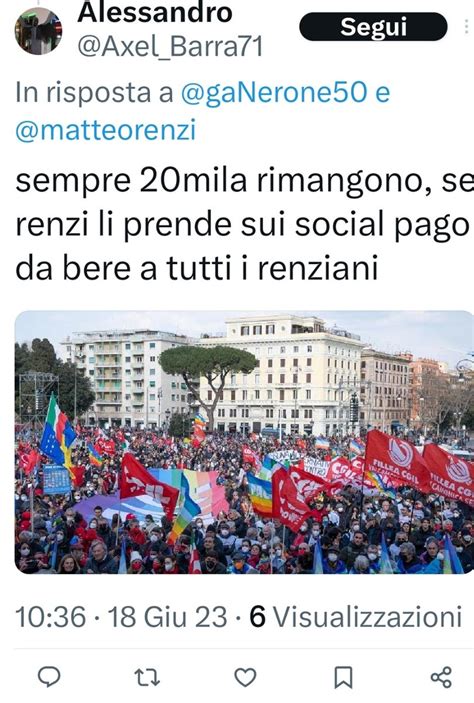Click the 6 Visualizzazioni count
This screenshot has height=703, width=474.
pyautogui.click(x=356, y=616)
